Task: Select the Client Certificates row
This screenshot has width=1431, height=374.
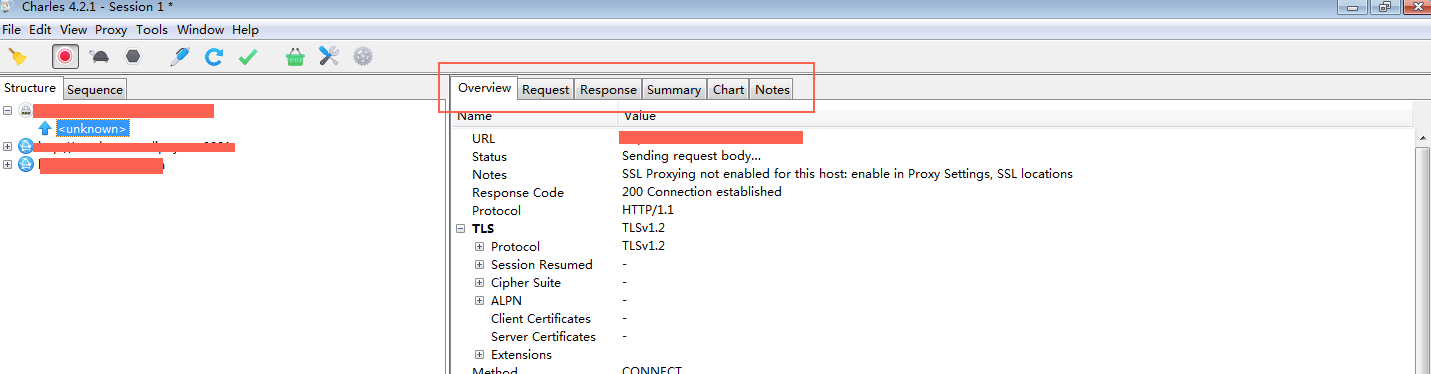Action: tap(541, 319)
